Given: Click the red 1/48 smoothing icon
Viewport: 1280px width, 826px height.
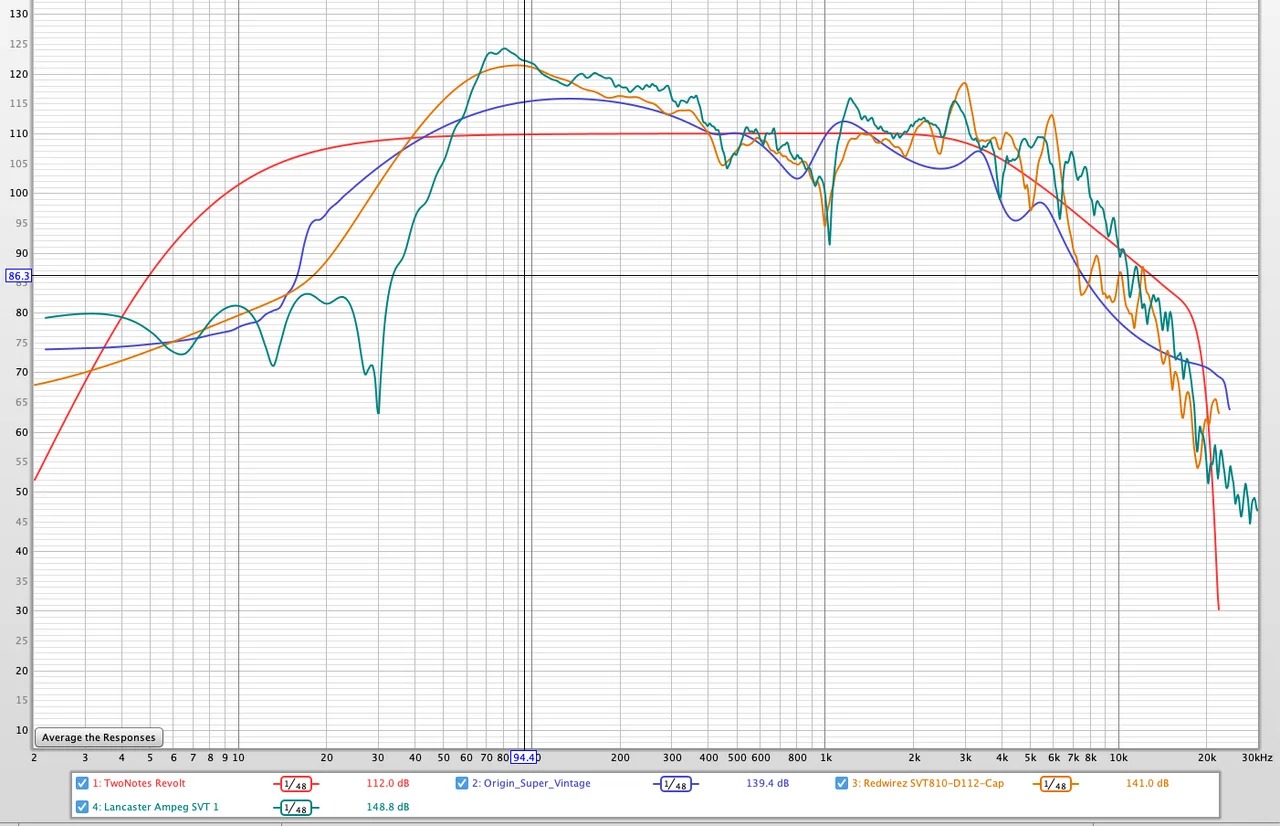Looking at the screenshot, I should coord(295,784).
